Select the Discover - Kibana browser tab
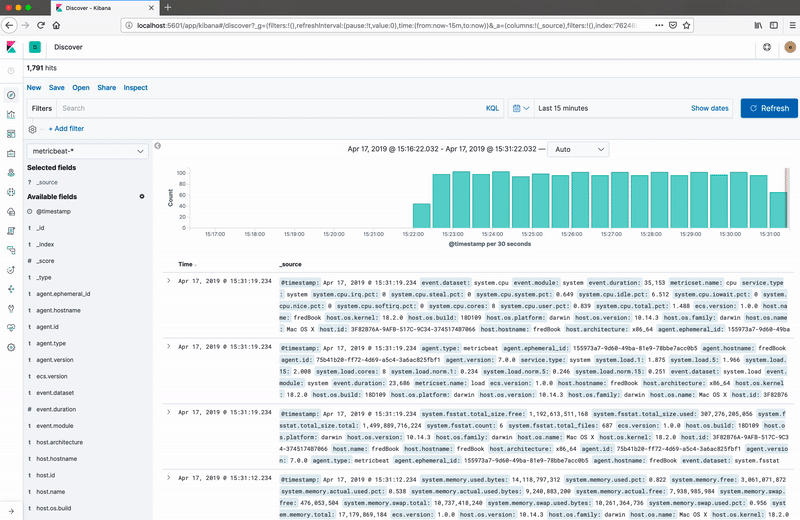Image resolution: width=800 pixels, height=520 pixels. pyautogui.click(x=104, y=8)
